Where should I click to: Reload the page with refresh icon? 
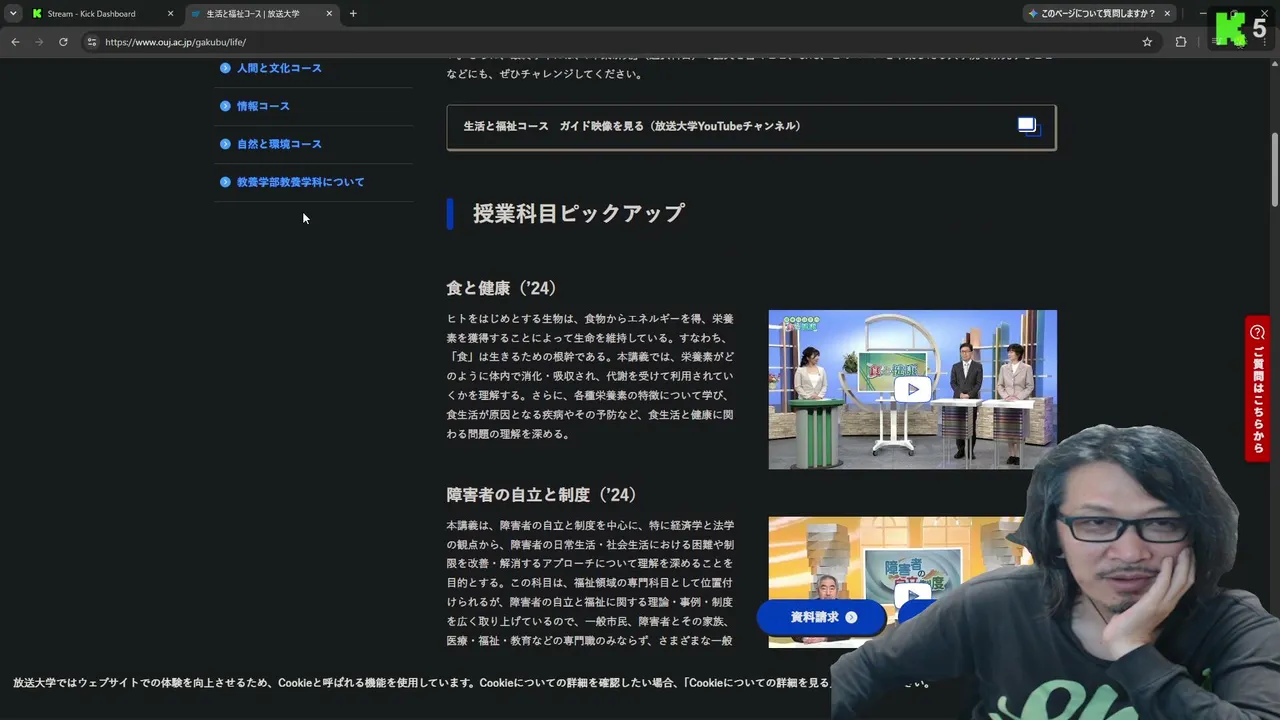coord(63,42)
